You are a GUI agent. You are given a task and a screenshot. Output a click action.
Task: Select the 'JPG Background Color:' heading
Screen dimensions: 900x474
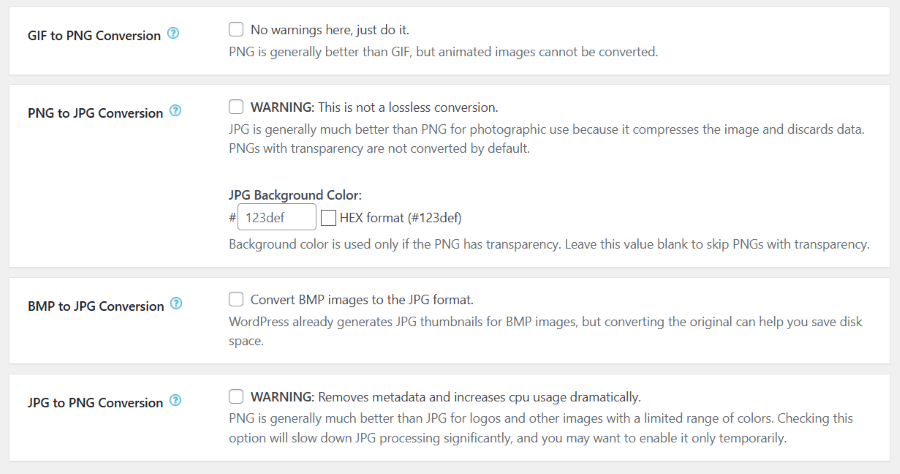[295, 195]
